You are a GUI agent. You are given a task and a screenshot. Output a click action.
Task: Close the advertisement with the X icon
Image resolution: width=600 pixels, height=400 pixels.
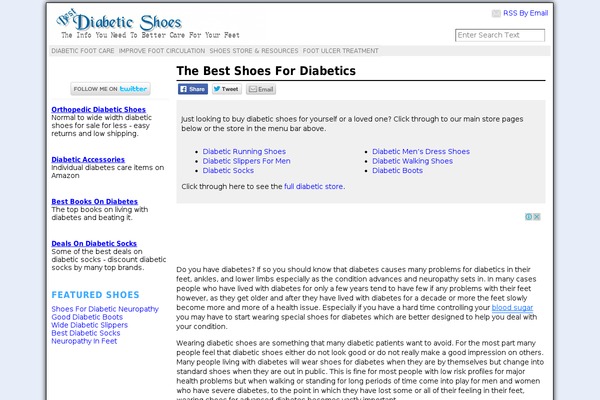coord(537,217)
